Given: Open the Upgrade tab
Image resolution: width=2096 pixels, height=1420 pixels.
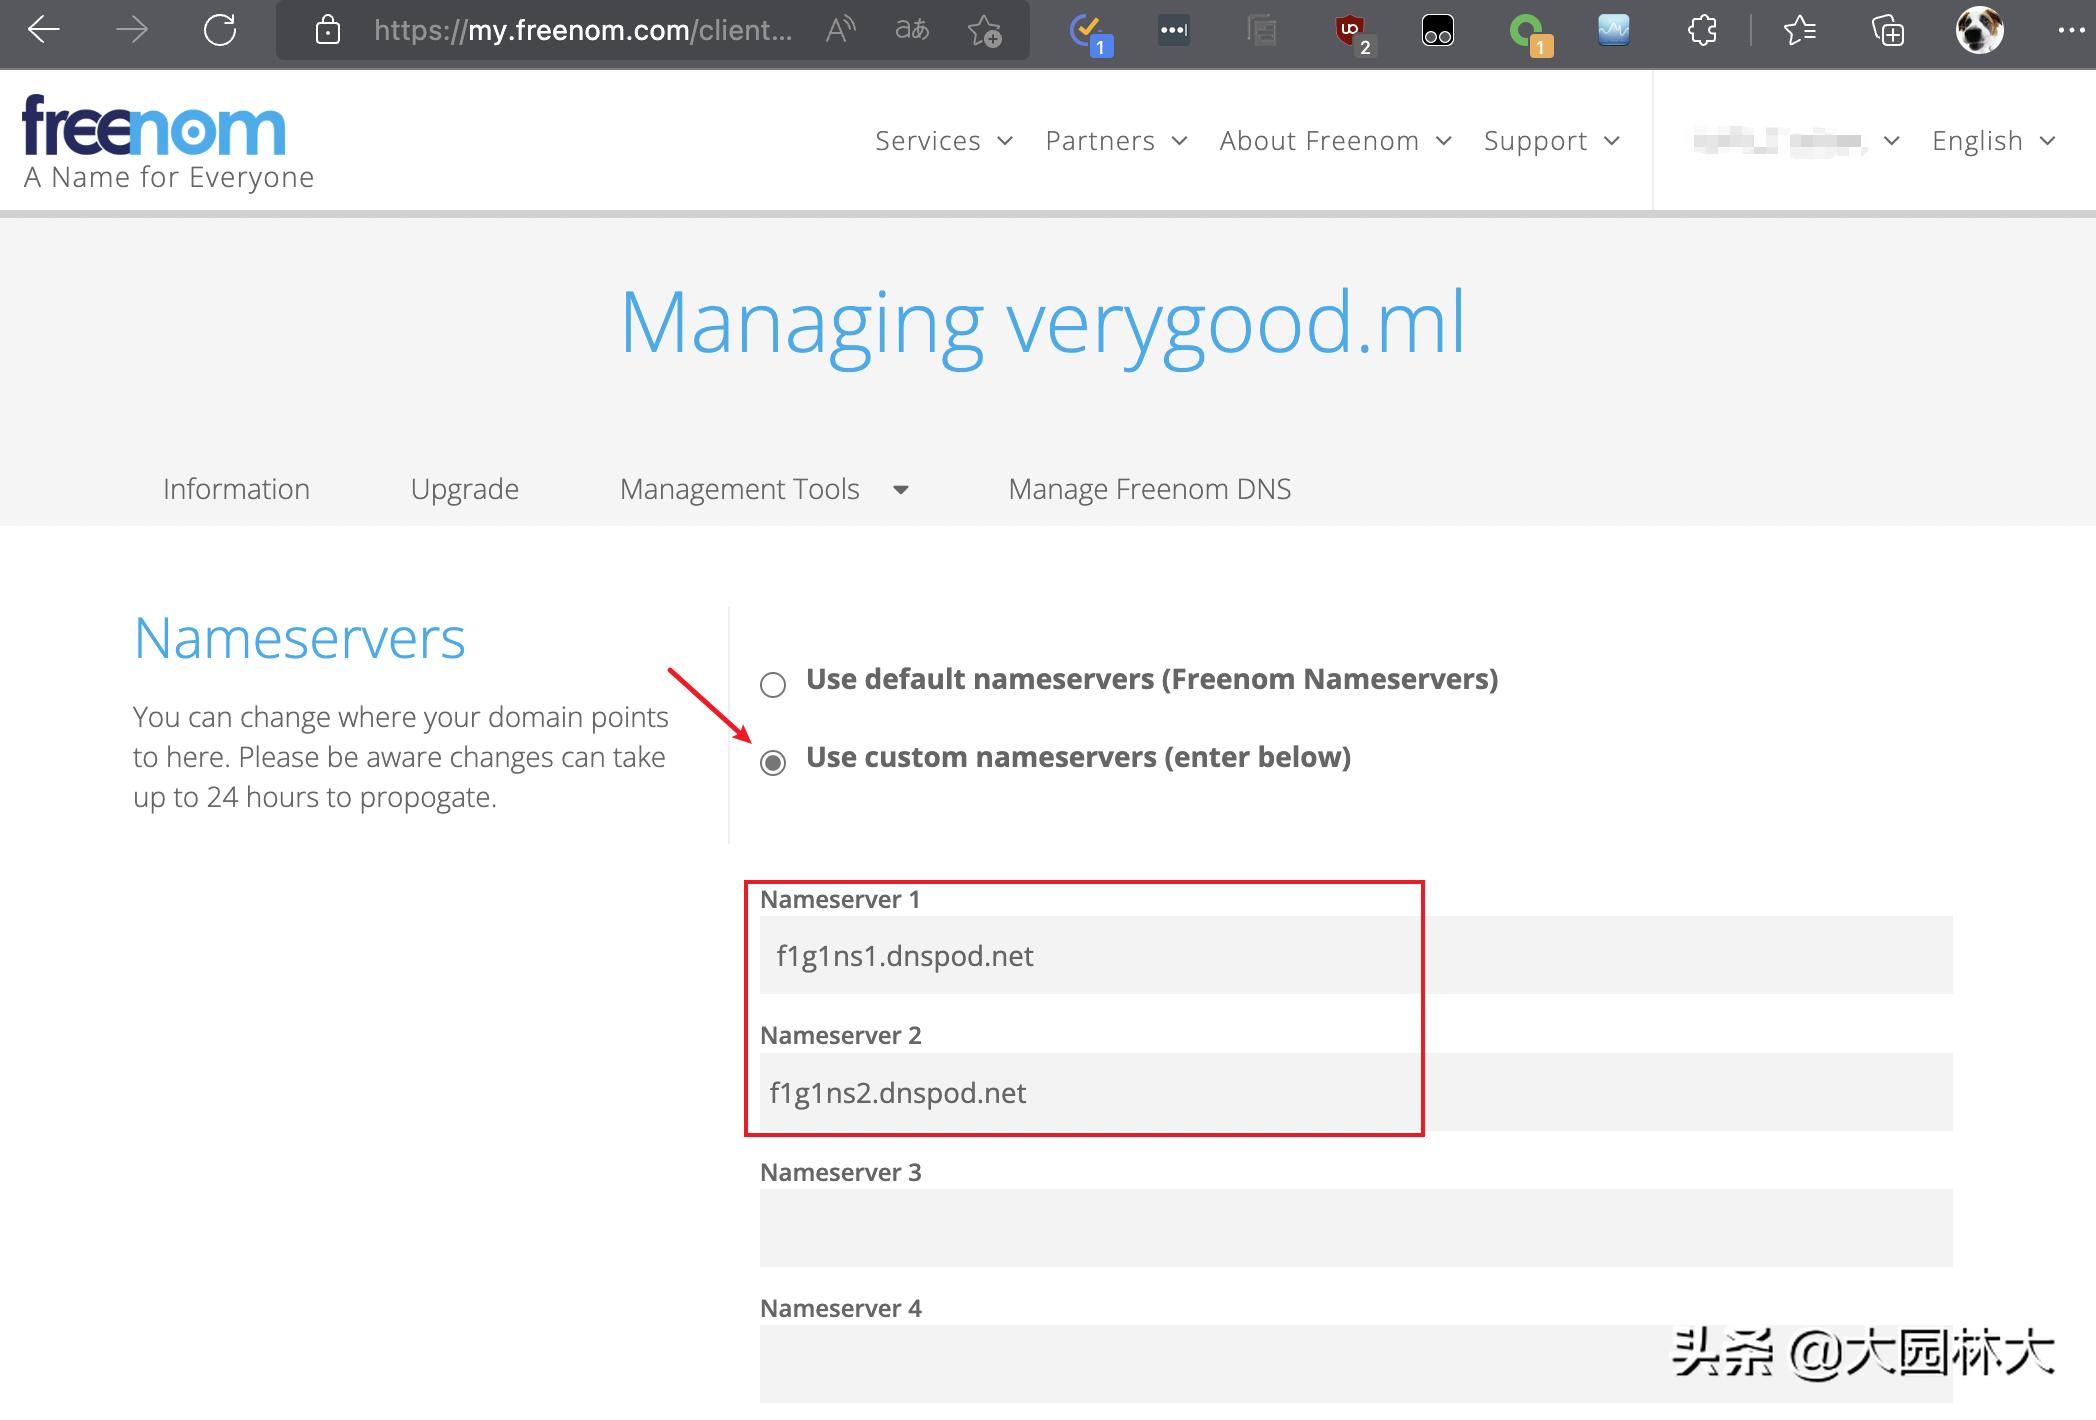Looking at the screenshot, I should pyautogui.click(x=464, y=489).
